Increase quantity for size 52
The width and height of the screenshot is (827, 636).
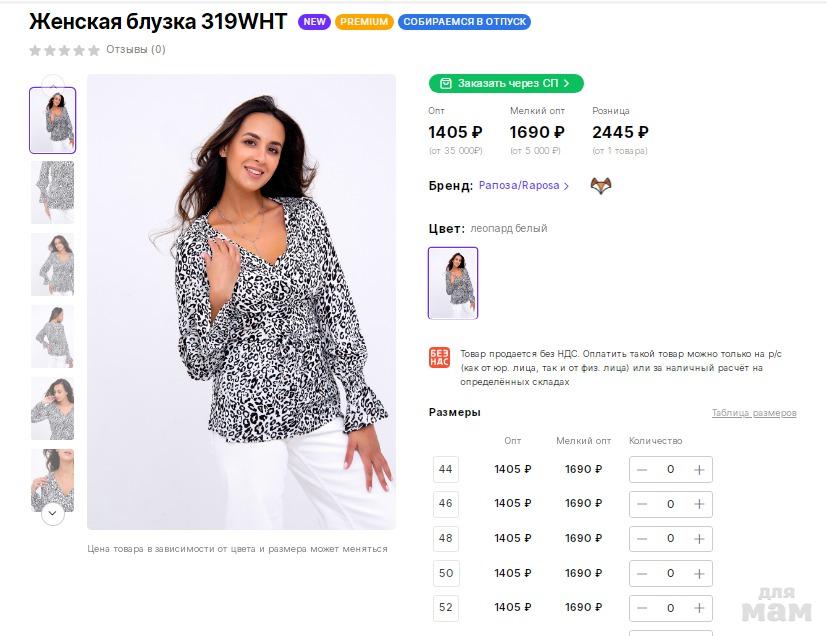pyautogui.click(x=699, y=608)
